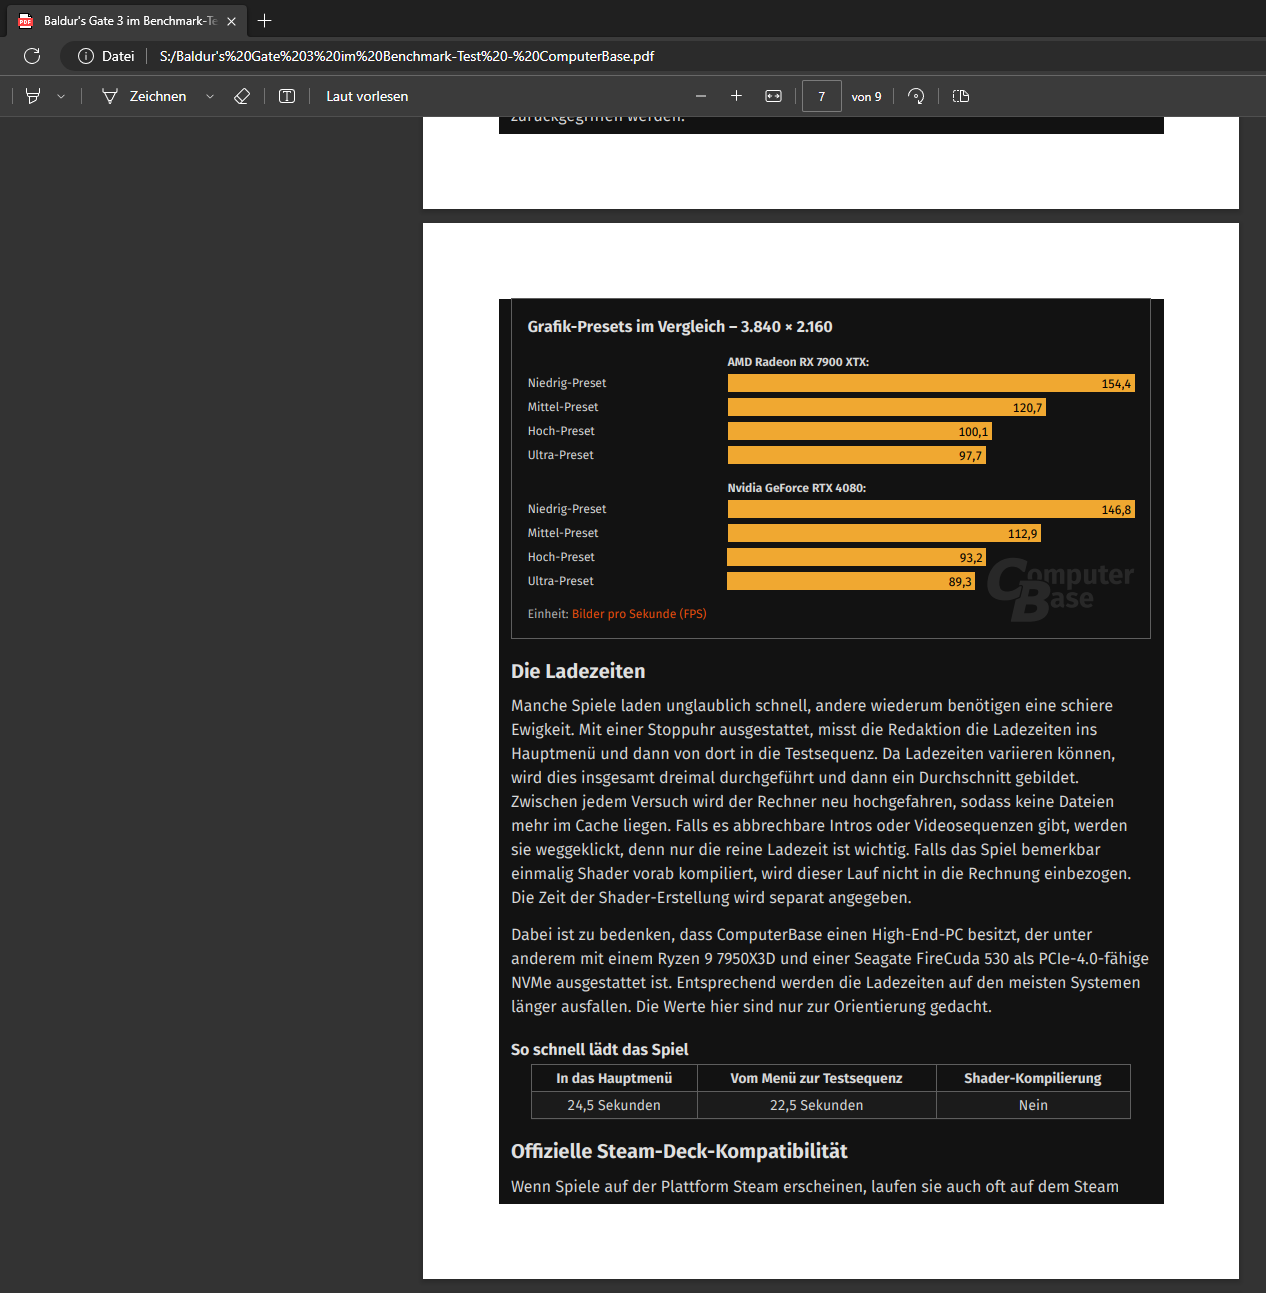This screenshot has width=1266, height=1293.
Task: Click the 154,4 Niedrig-Preset bar of Radeon
Action: click(931, 383)
